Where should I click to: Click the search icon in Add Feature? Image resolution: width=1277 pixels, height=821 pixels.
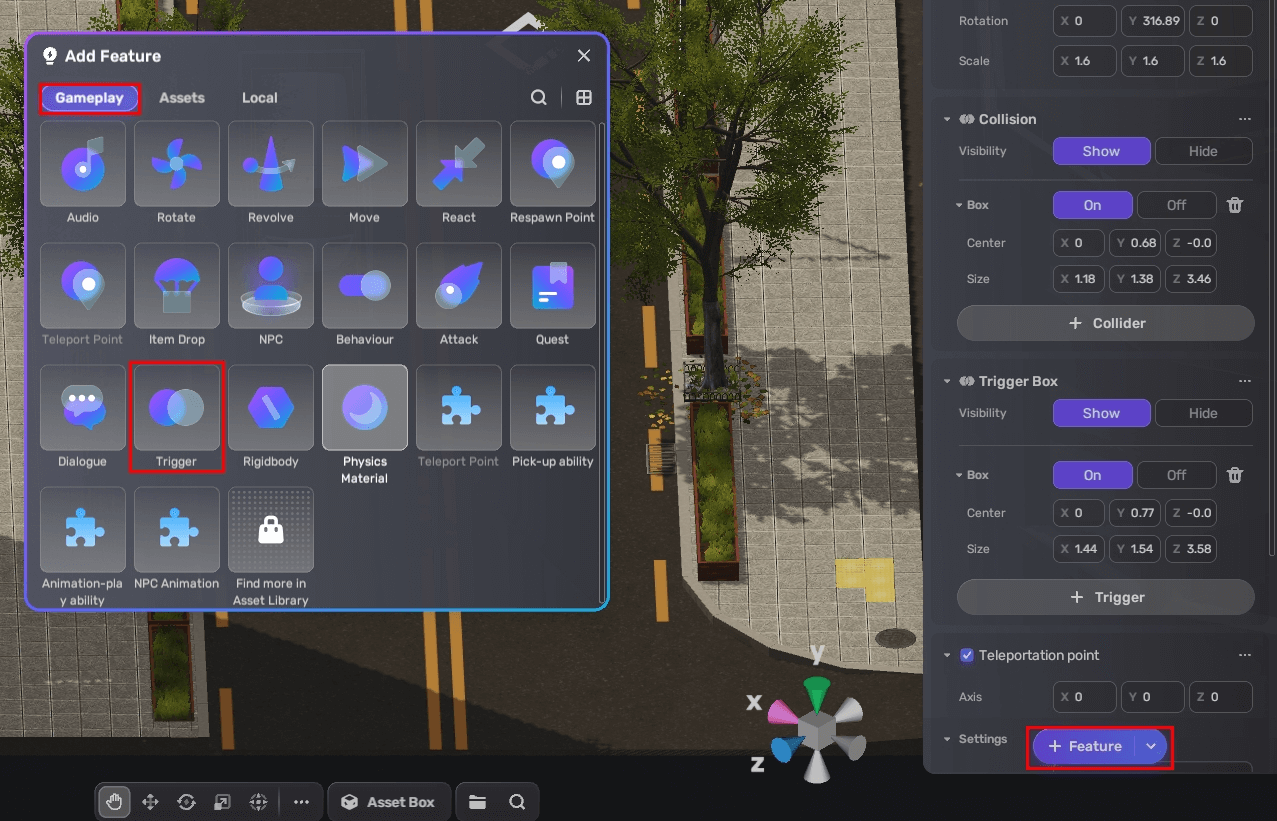(538, 98)
